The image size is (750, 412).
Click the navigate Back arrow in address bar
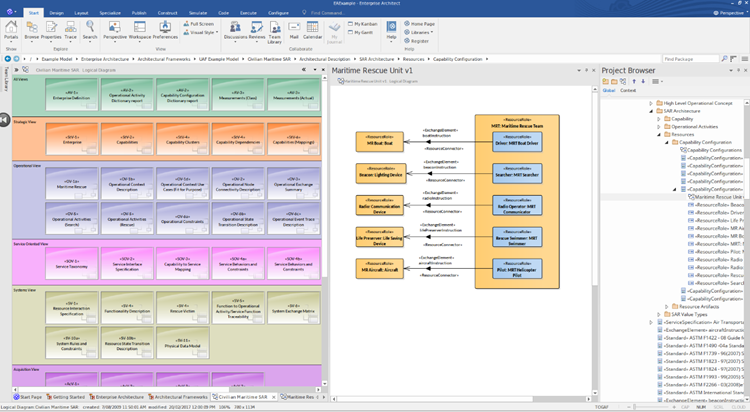(8, 59)
